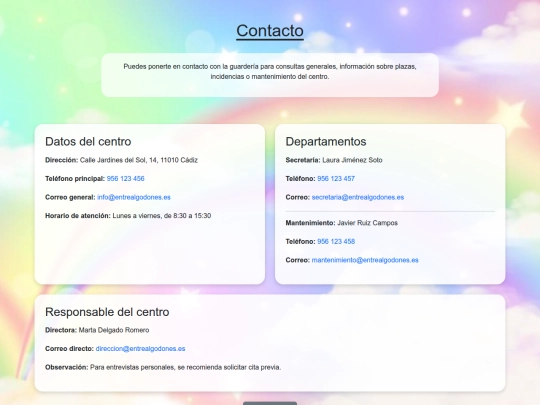Select the Departamentos heading
Viewport: 540px width, 405px height.
pos(326,142)
